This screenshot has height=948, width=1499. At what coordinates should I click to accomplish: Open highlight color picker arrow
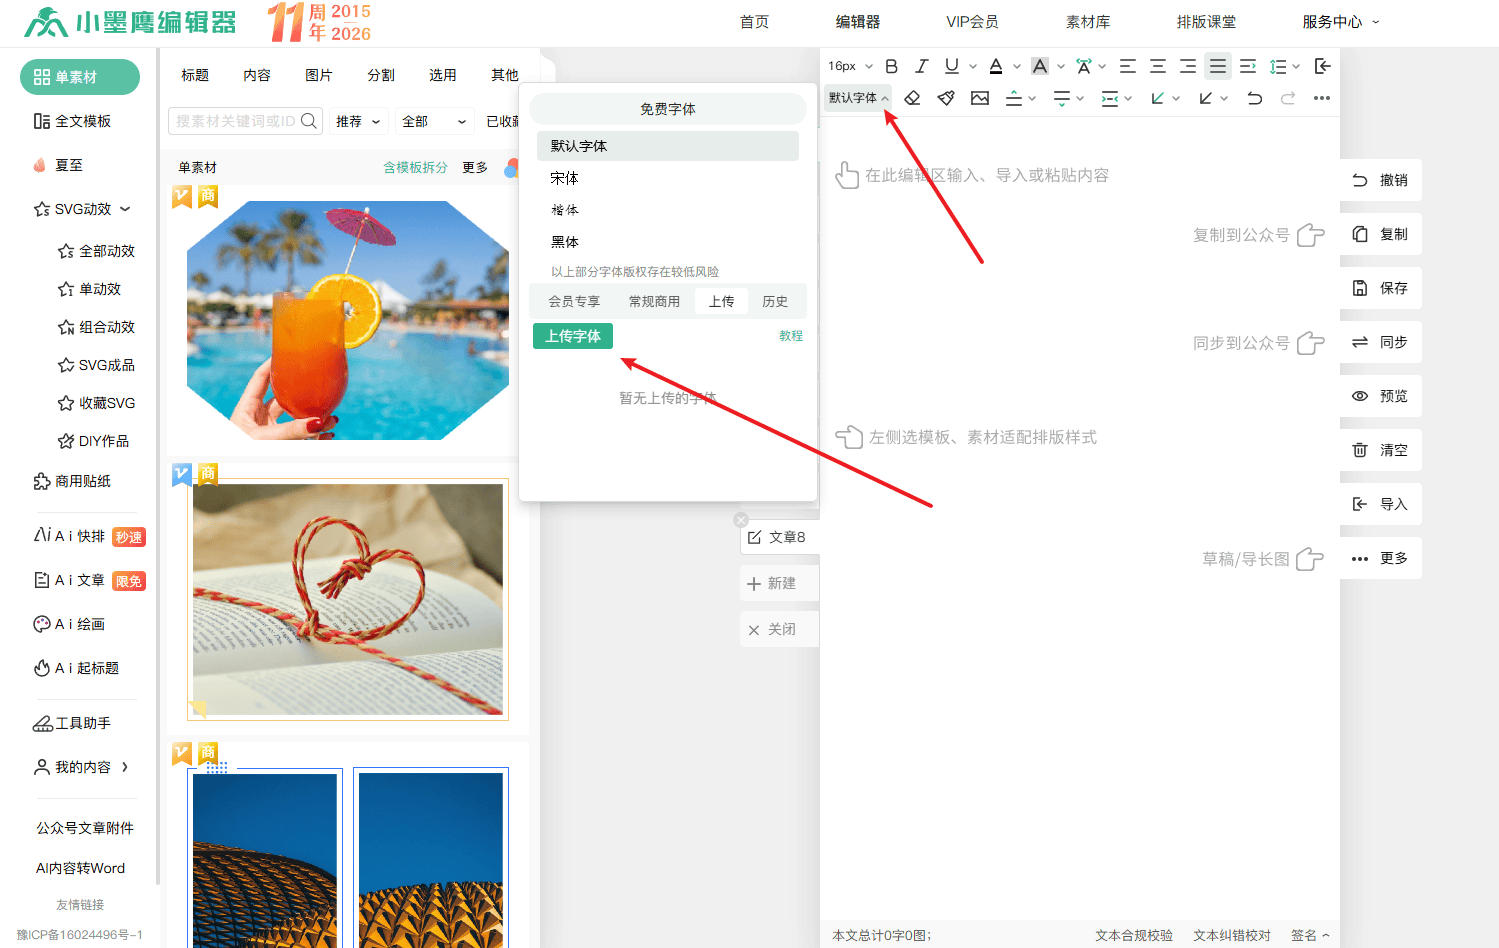pos(1061,67)
